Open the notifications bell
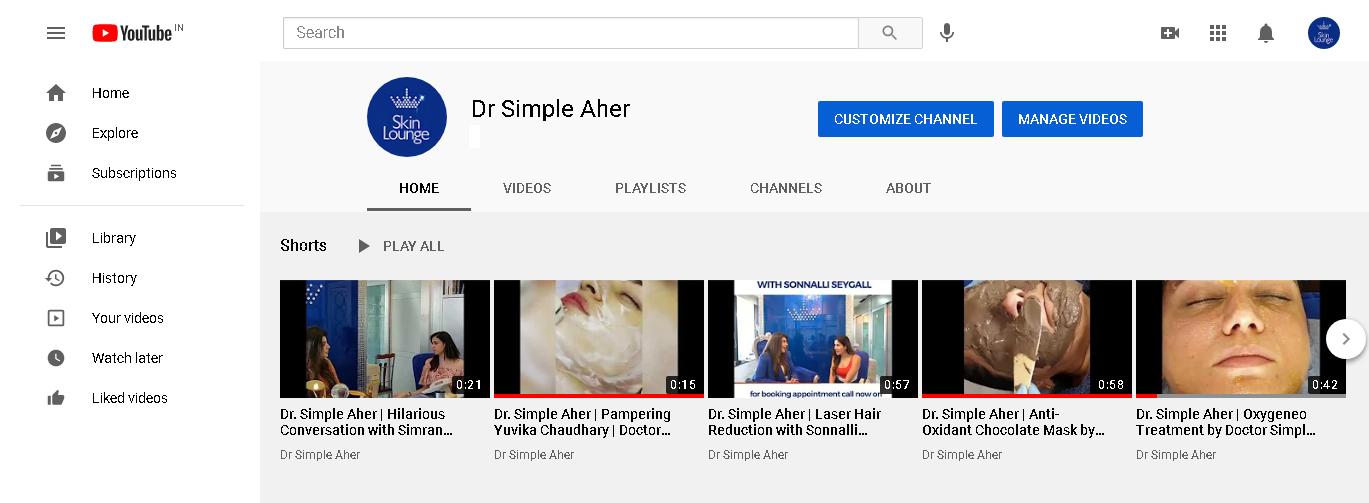Screen dimensions: 1369x503 click(x=1266, y=33)
